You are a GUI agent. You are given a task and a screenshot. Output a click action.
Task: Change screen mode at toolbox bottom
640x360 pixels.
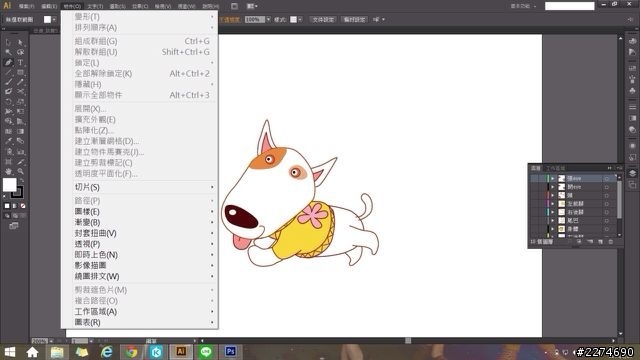14,225
